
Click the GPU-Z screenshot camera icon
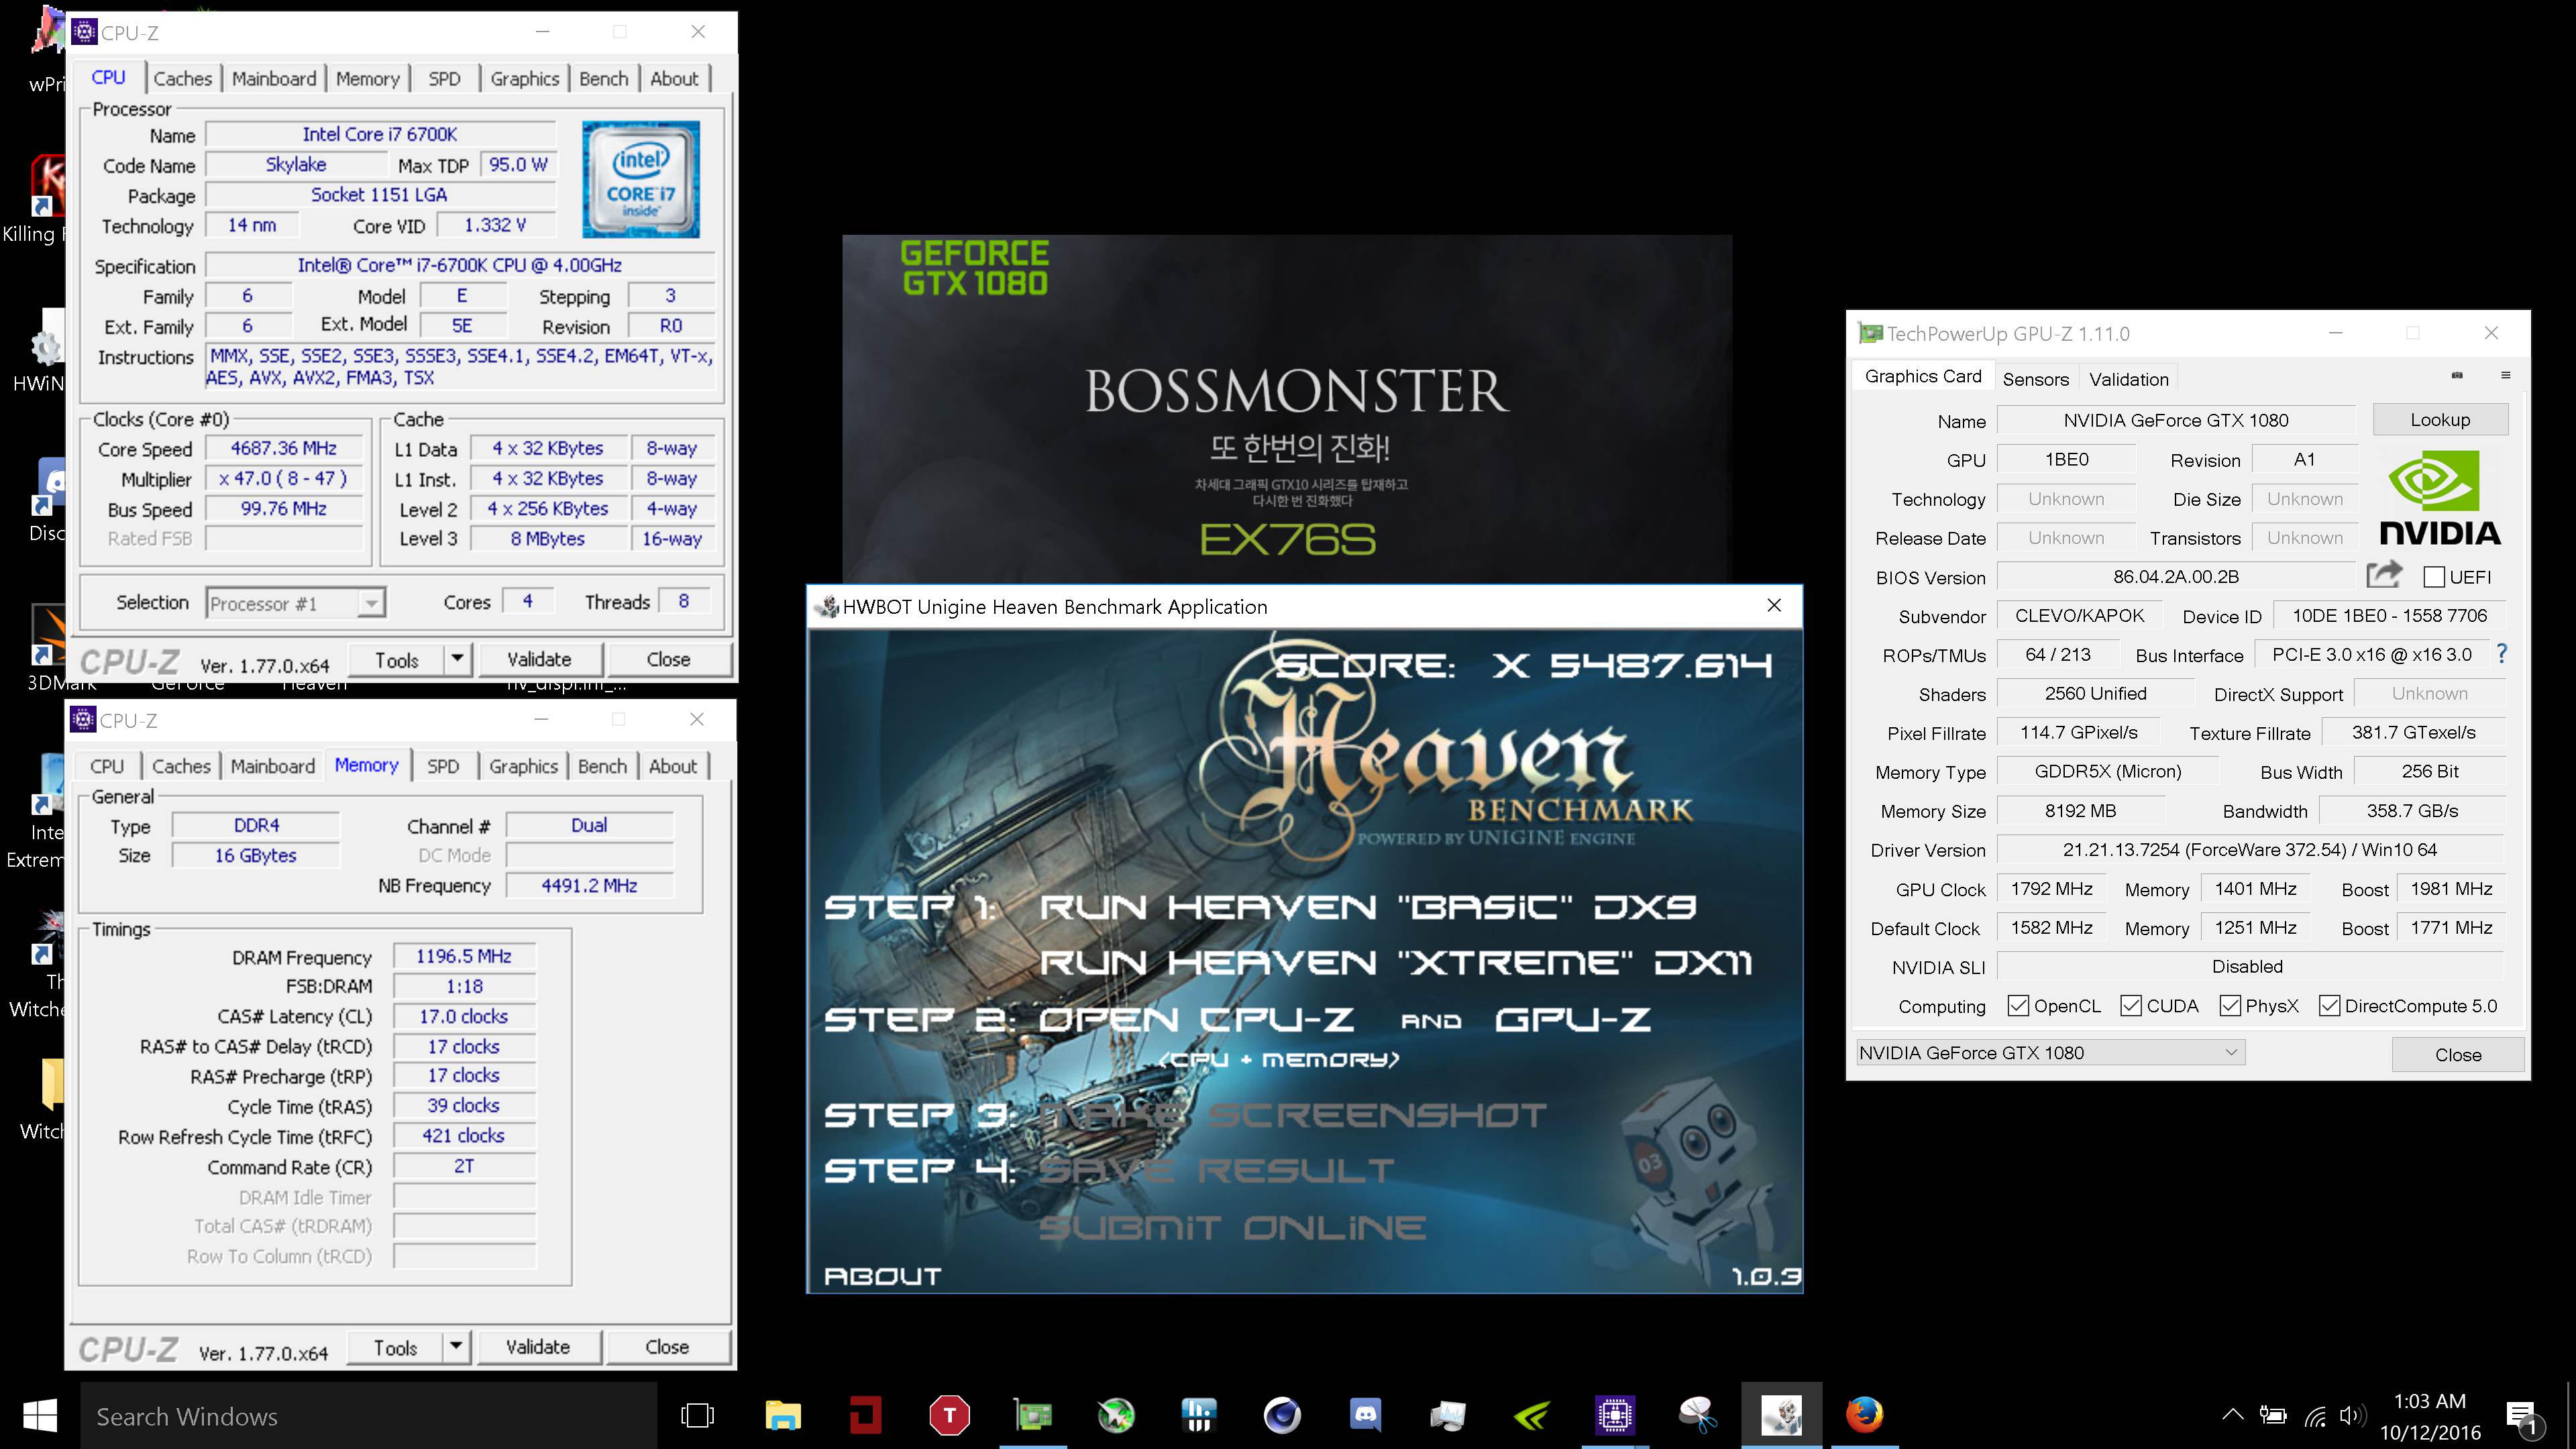(2457, 376)
